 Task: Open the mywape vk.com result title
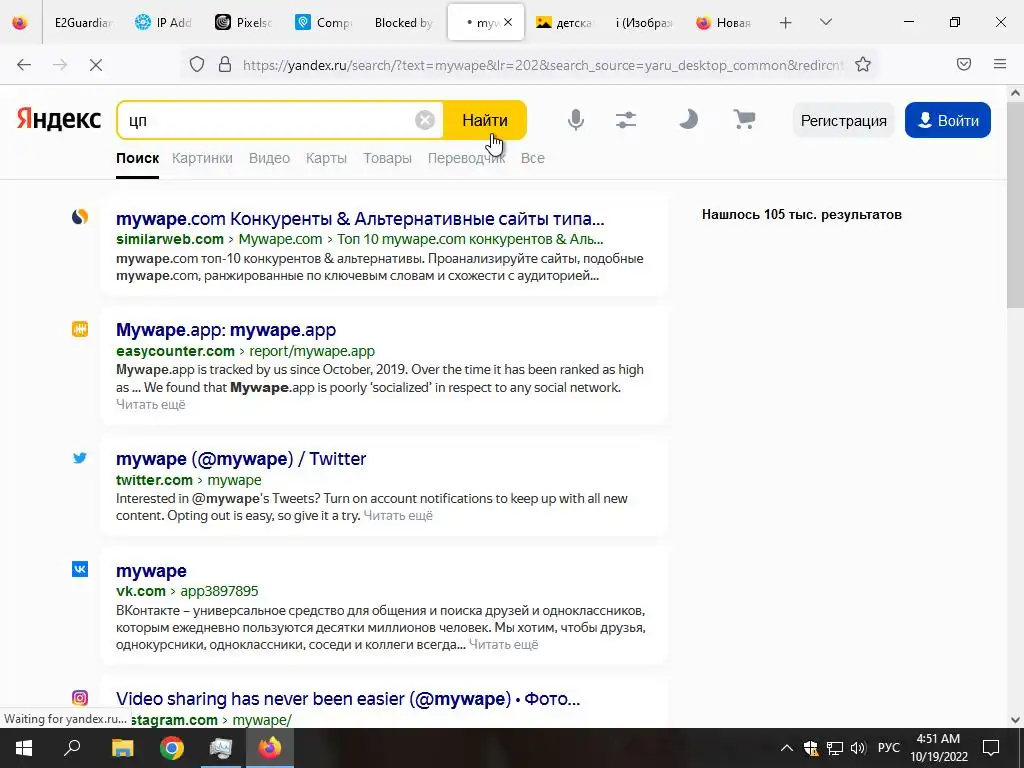[x=151, y=571]
